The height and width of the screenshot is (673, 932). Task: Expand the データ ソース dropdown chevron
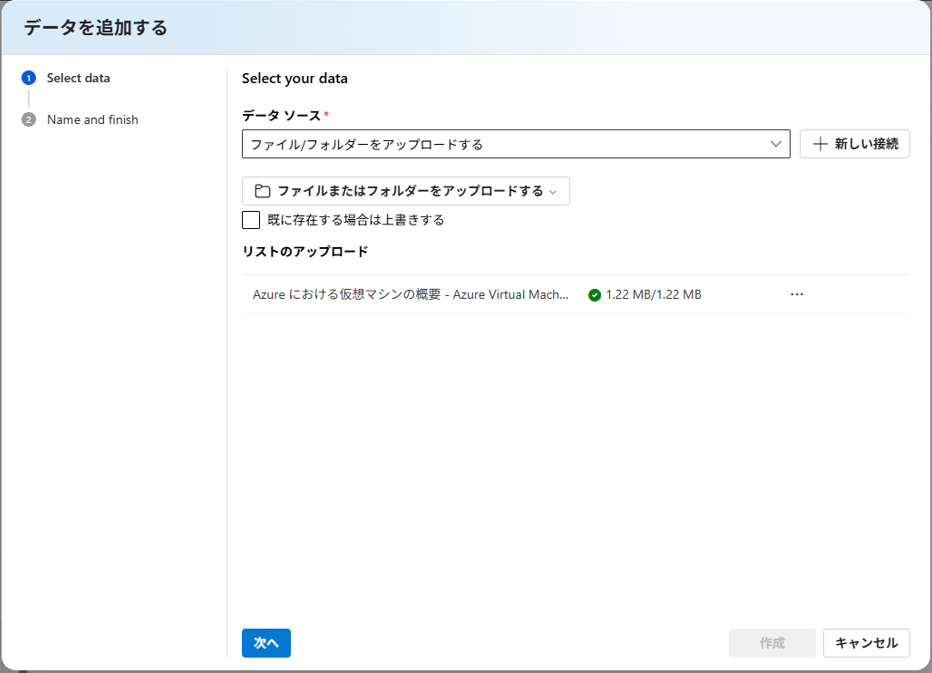(776, 144)
